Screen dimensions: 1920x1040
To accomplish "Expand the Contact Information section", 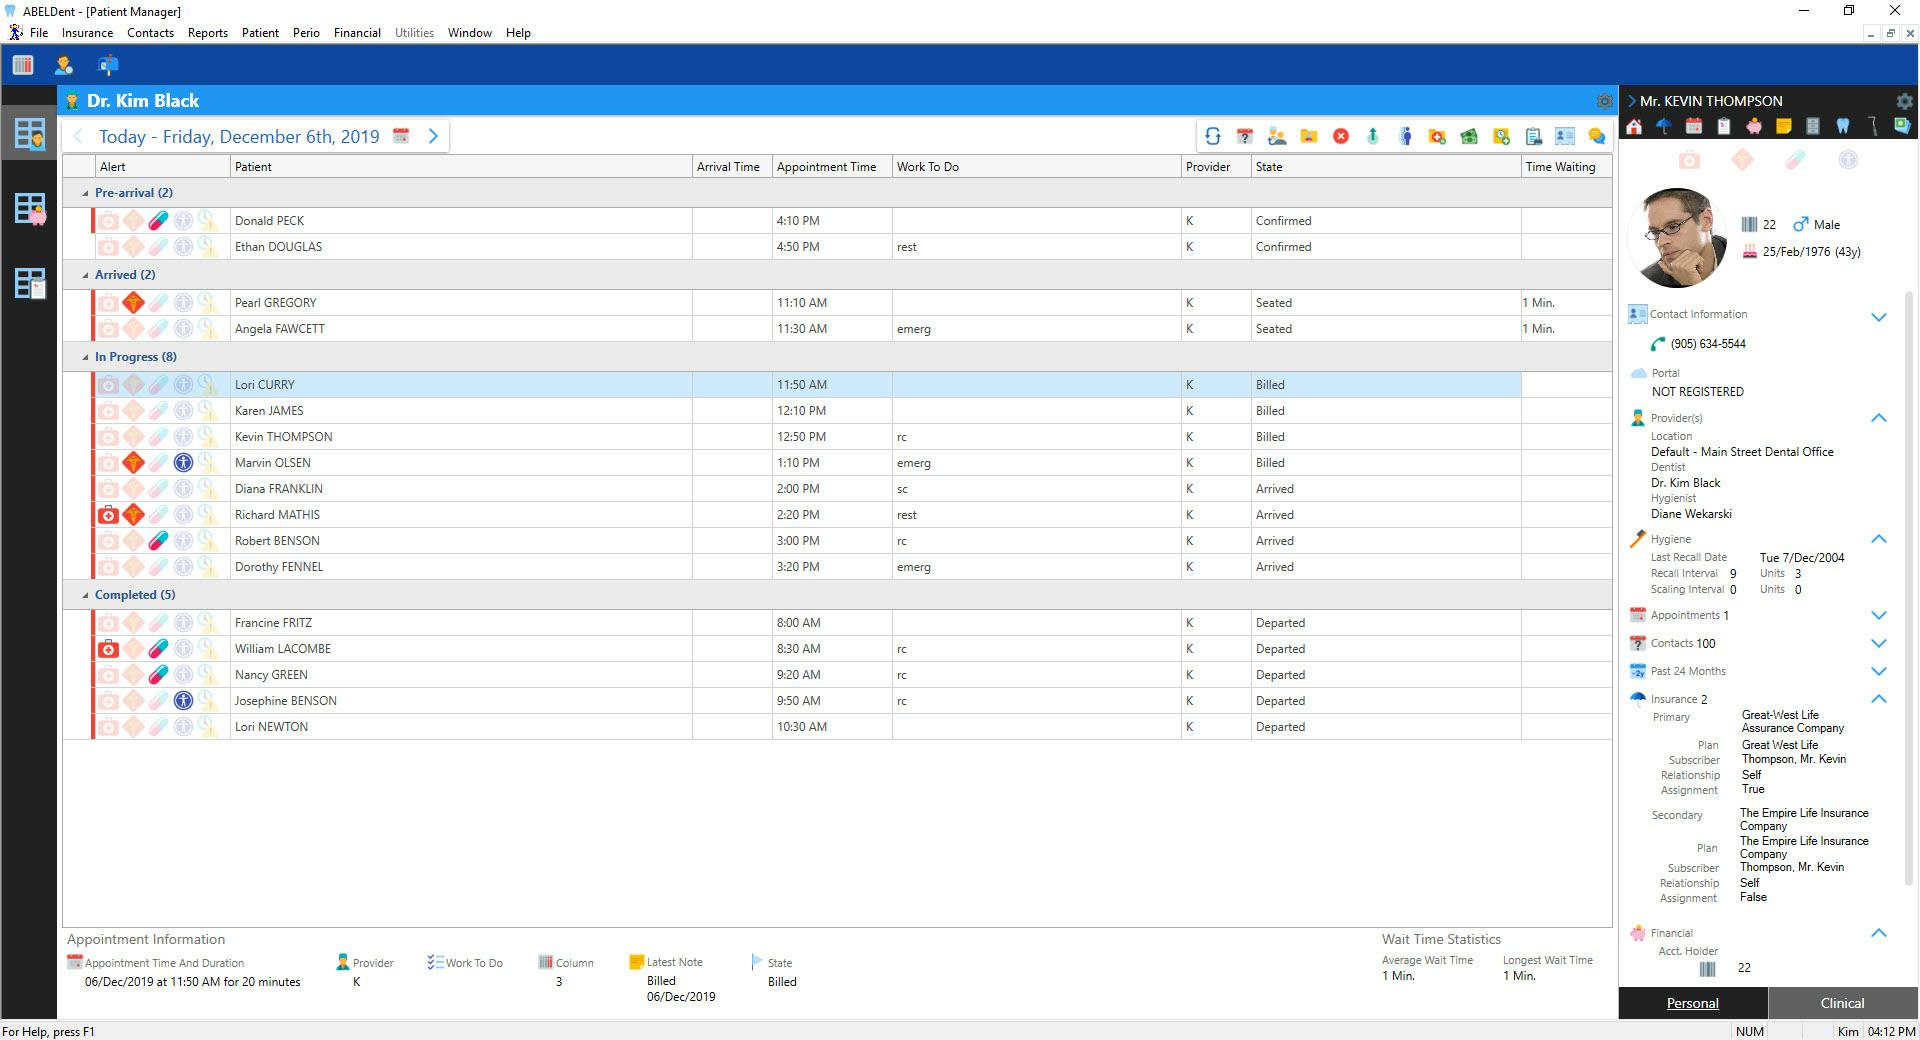I will pos(1880,317).
